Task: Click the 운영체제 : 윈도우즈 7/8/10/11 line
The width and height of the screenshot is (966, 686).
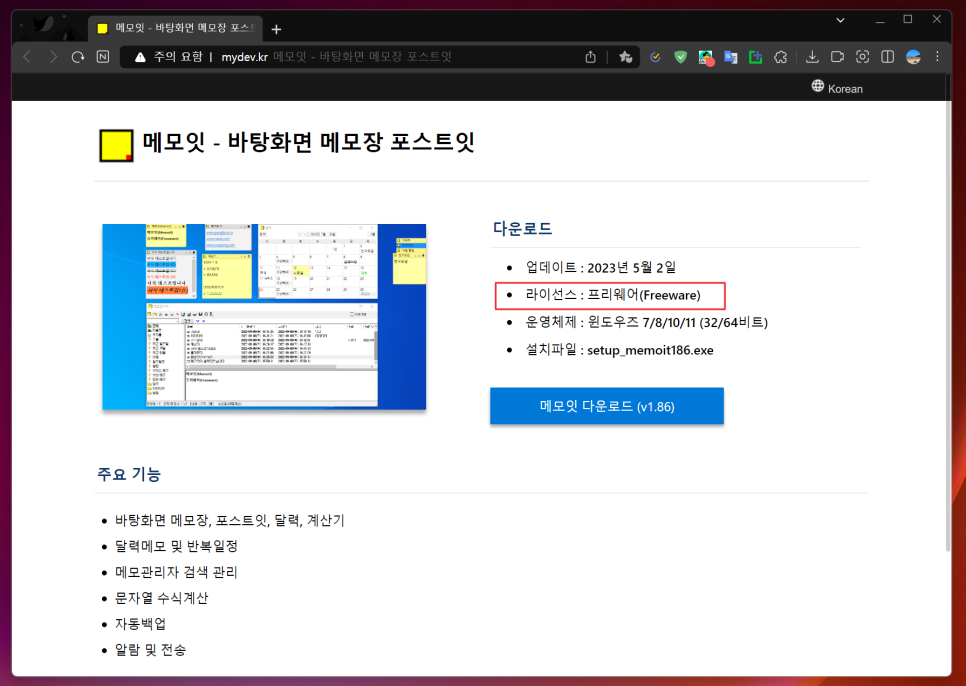Action: tap(646, 322)
